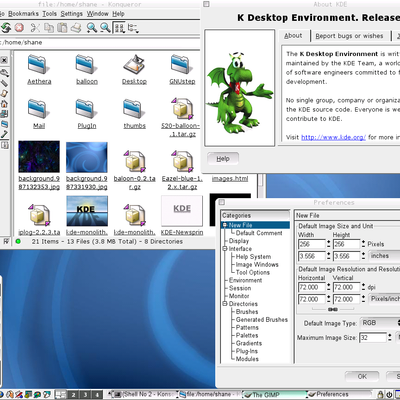Open the History scroll icon in sidebar
Image resolution: width=400 pixels, height=400 pixels.
(x=4, y=93)
